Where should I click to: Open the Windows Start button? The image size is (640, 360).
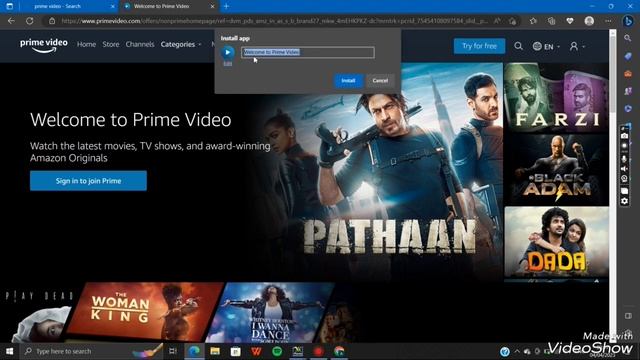coord(9,351)
